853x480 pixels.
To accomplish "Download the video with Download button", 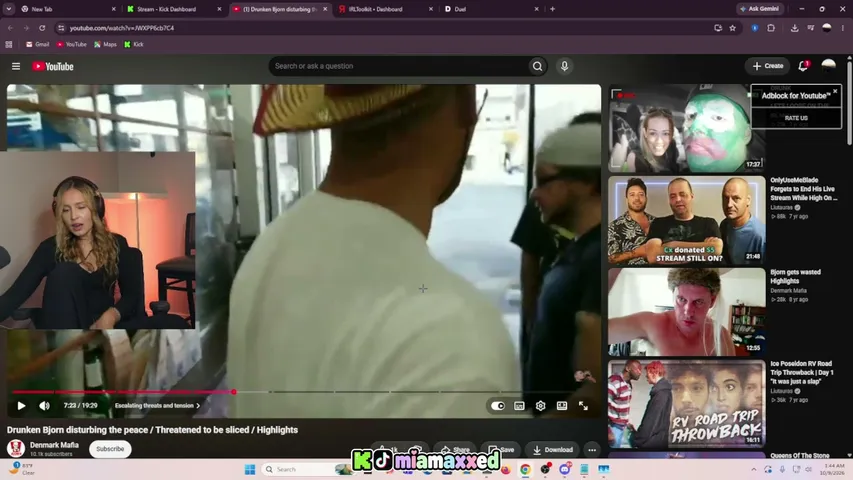I will coord(552,450).
